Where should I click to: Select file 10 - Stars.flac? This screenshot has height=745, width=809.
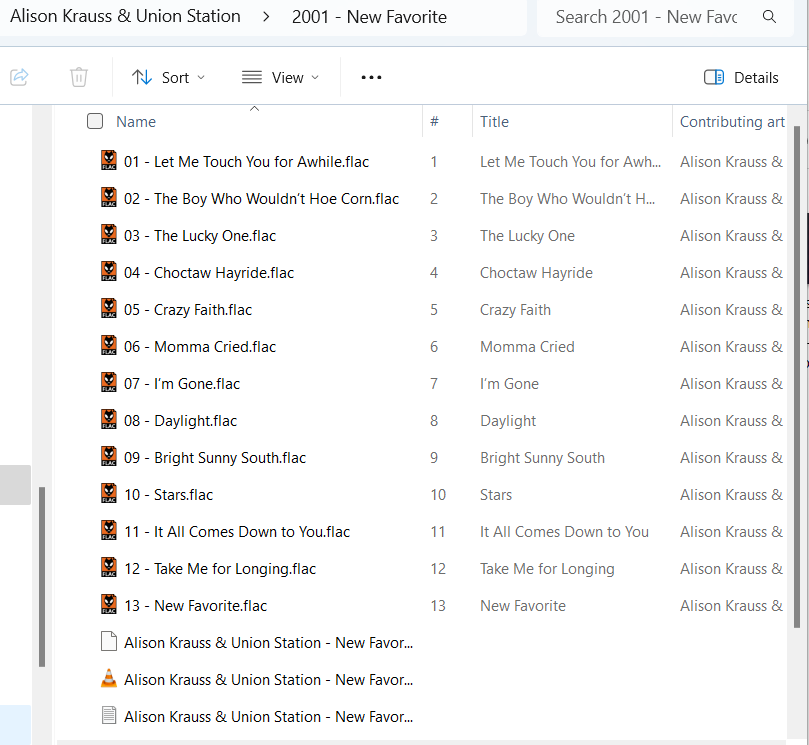[169, 495]
